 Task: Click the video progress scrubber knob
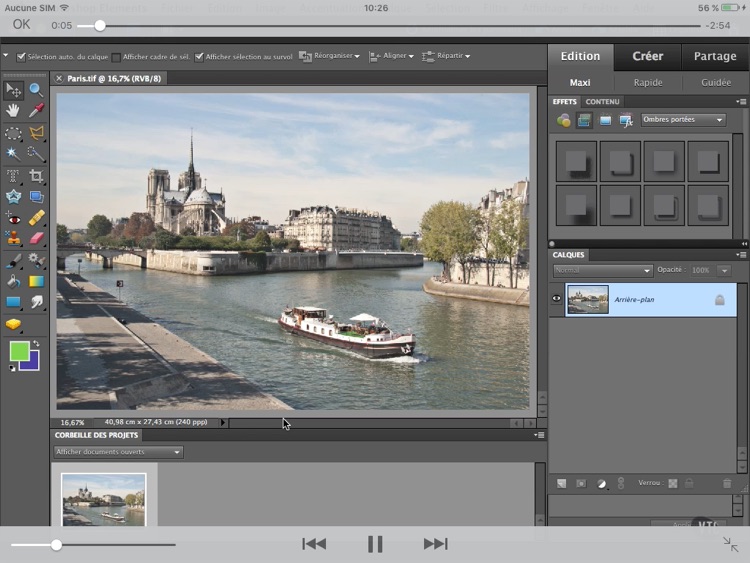coord(99,26)
